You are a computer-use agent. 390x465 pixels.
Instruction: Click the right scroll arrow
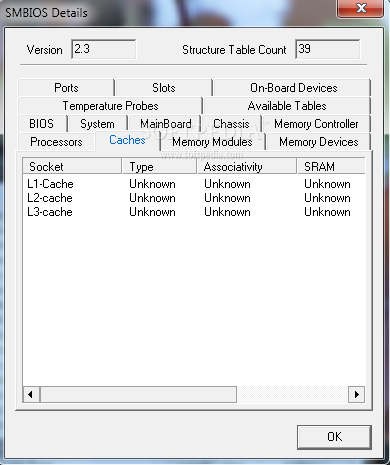click(x=357, y=395)
